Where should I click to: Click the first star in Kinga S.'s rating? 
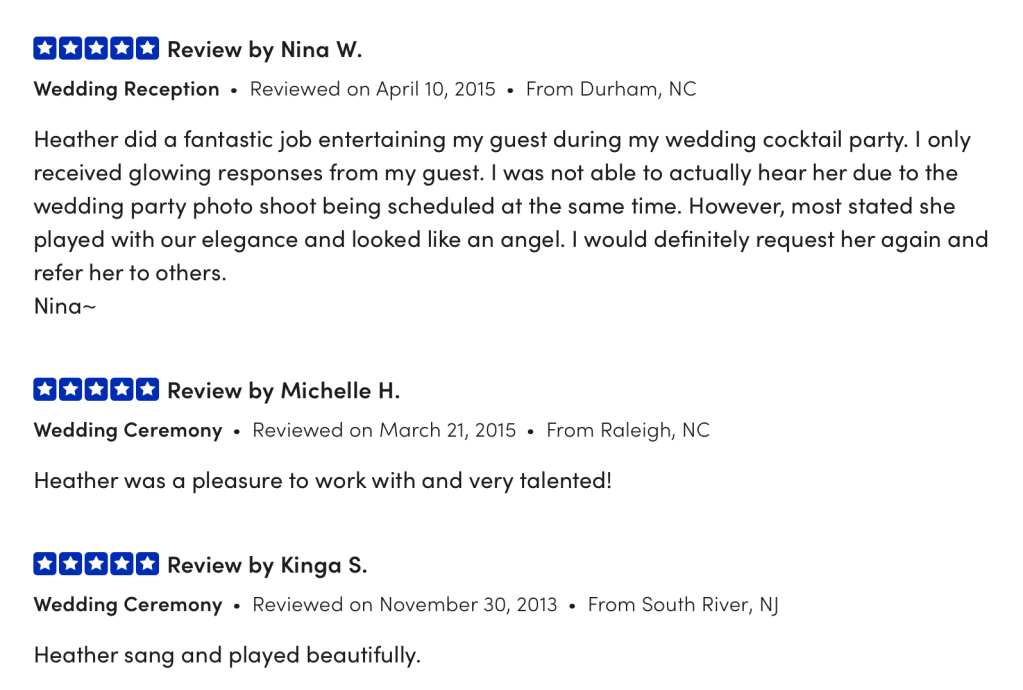tap(45, 564)
